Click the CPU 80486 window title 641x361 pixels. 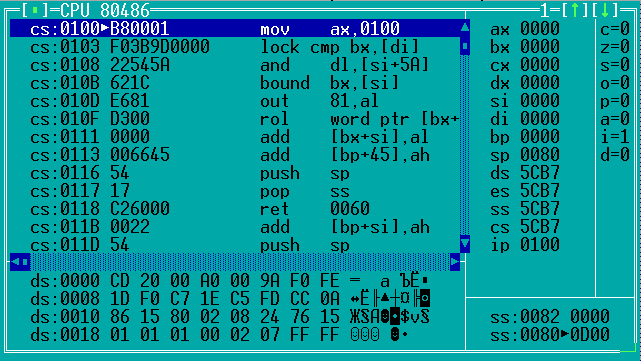pos(105,10)
